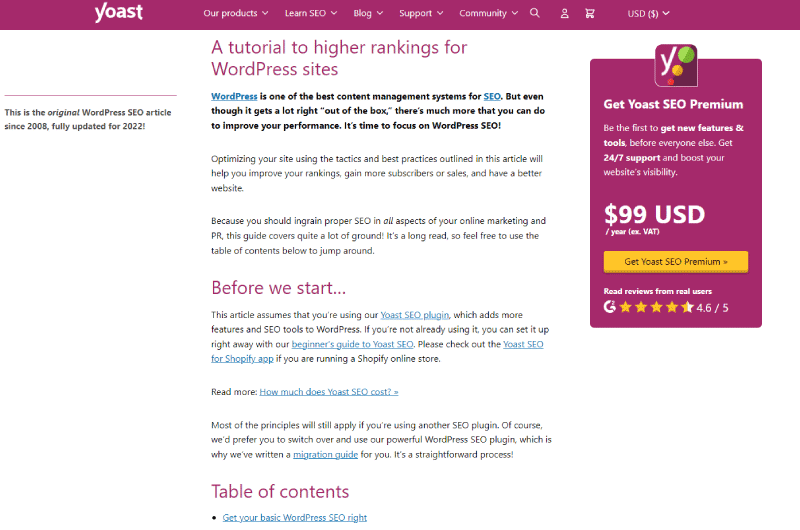Click the G2 review logo icon

(x=609, y=307)
